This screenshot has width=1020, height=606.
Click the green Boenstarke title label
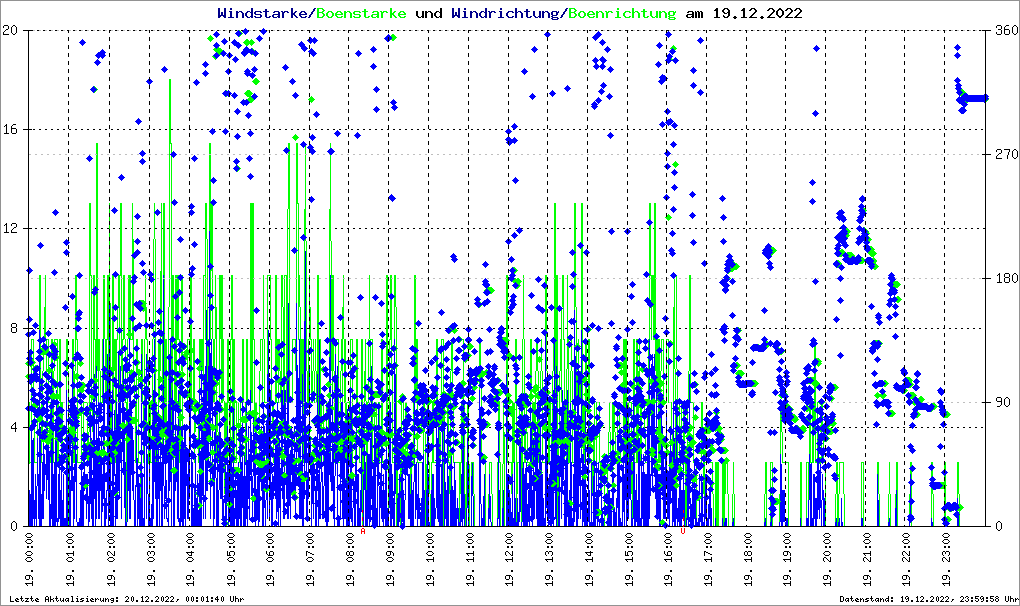point(362,13)
